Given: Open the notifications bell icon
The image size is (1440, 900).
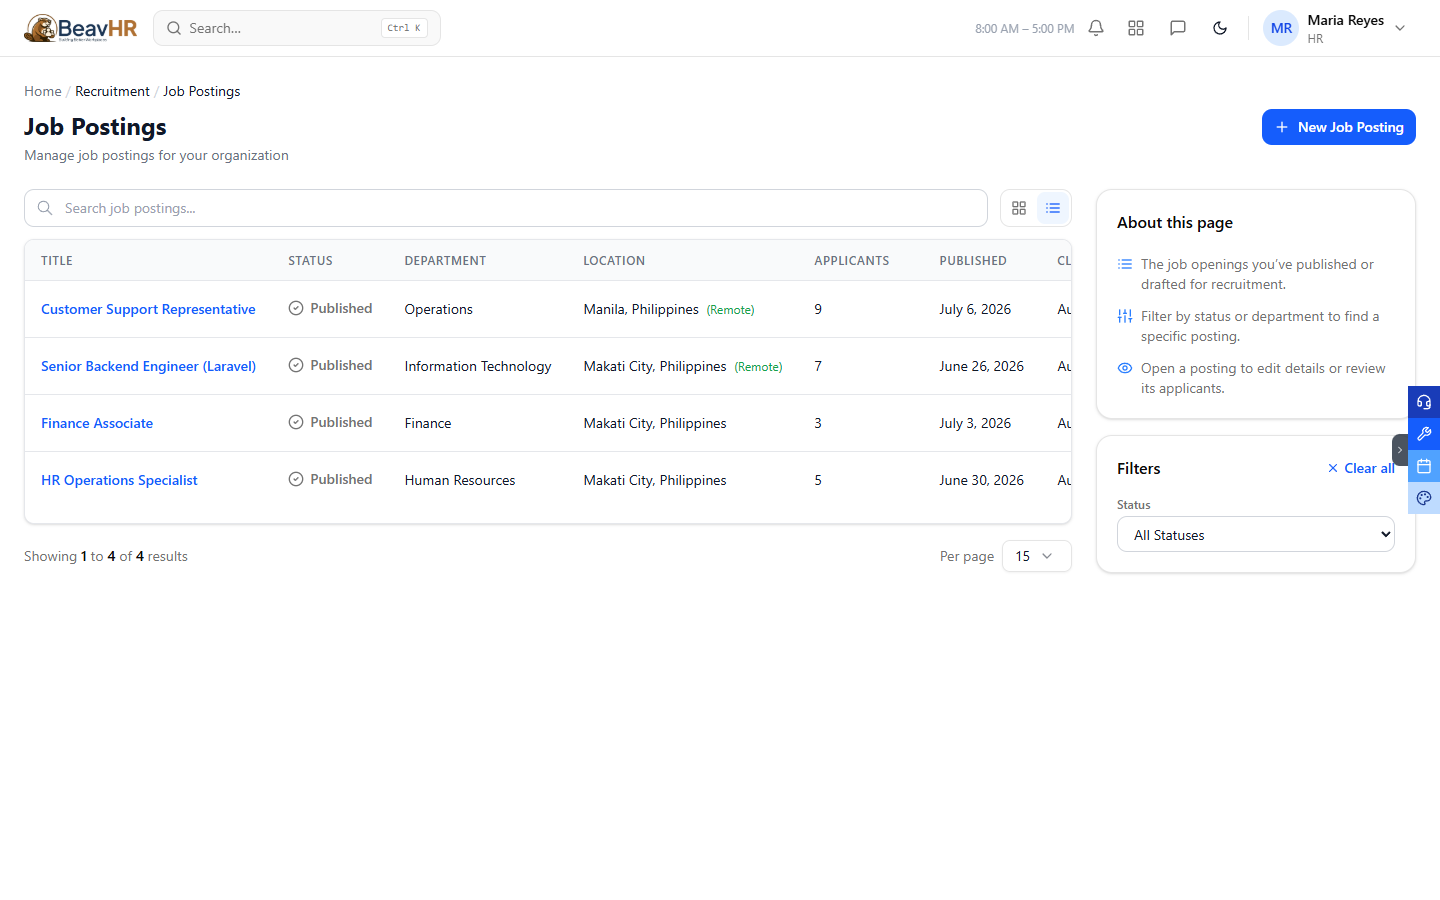Looking at the screenshot, I should (1096, 28).
